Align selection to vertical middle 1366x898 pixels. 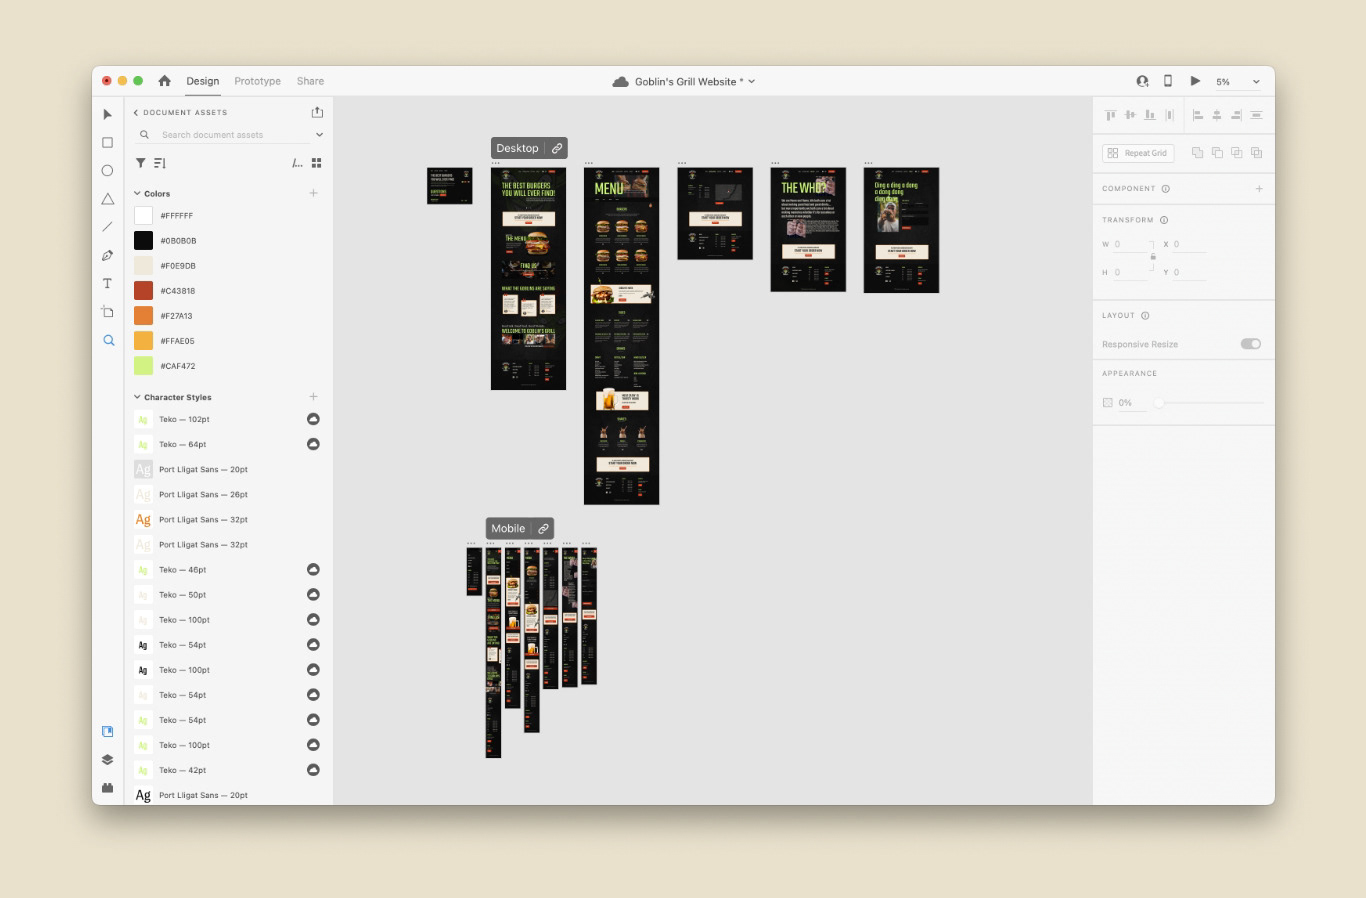(x=1130, y=115)
